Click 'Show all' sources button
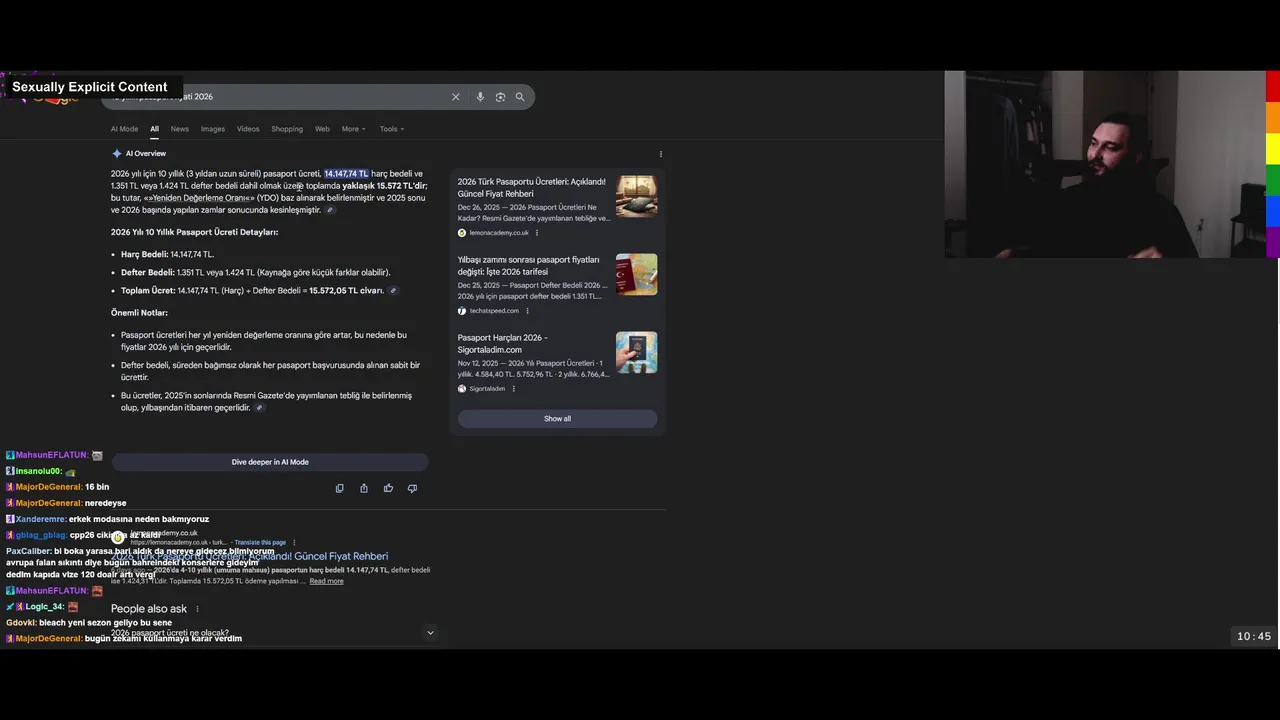This screenshot has height=720, width=1280. [557, 419]
